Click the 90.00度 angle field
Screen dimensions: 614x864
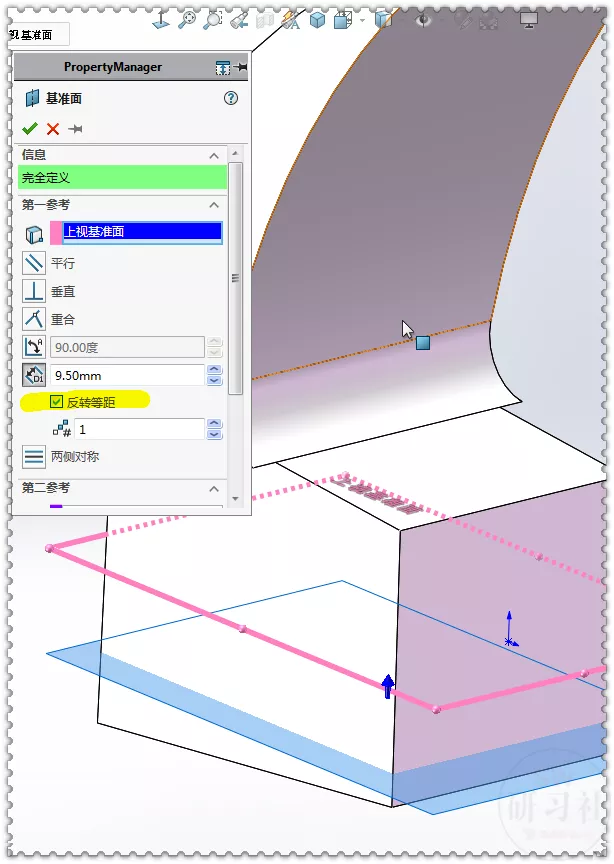[x=127, y=348]
